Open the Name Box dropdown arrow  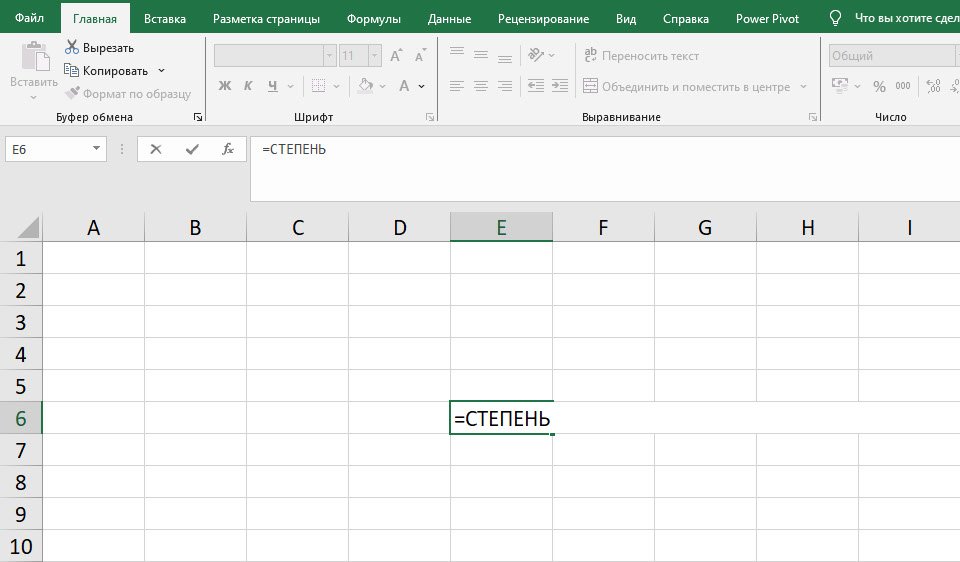(x=96, y=149)
